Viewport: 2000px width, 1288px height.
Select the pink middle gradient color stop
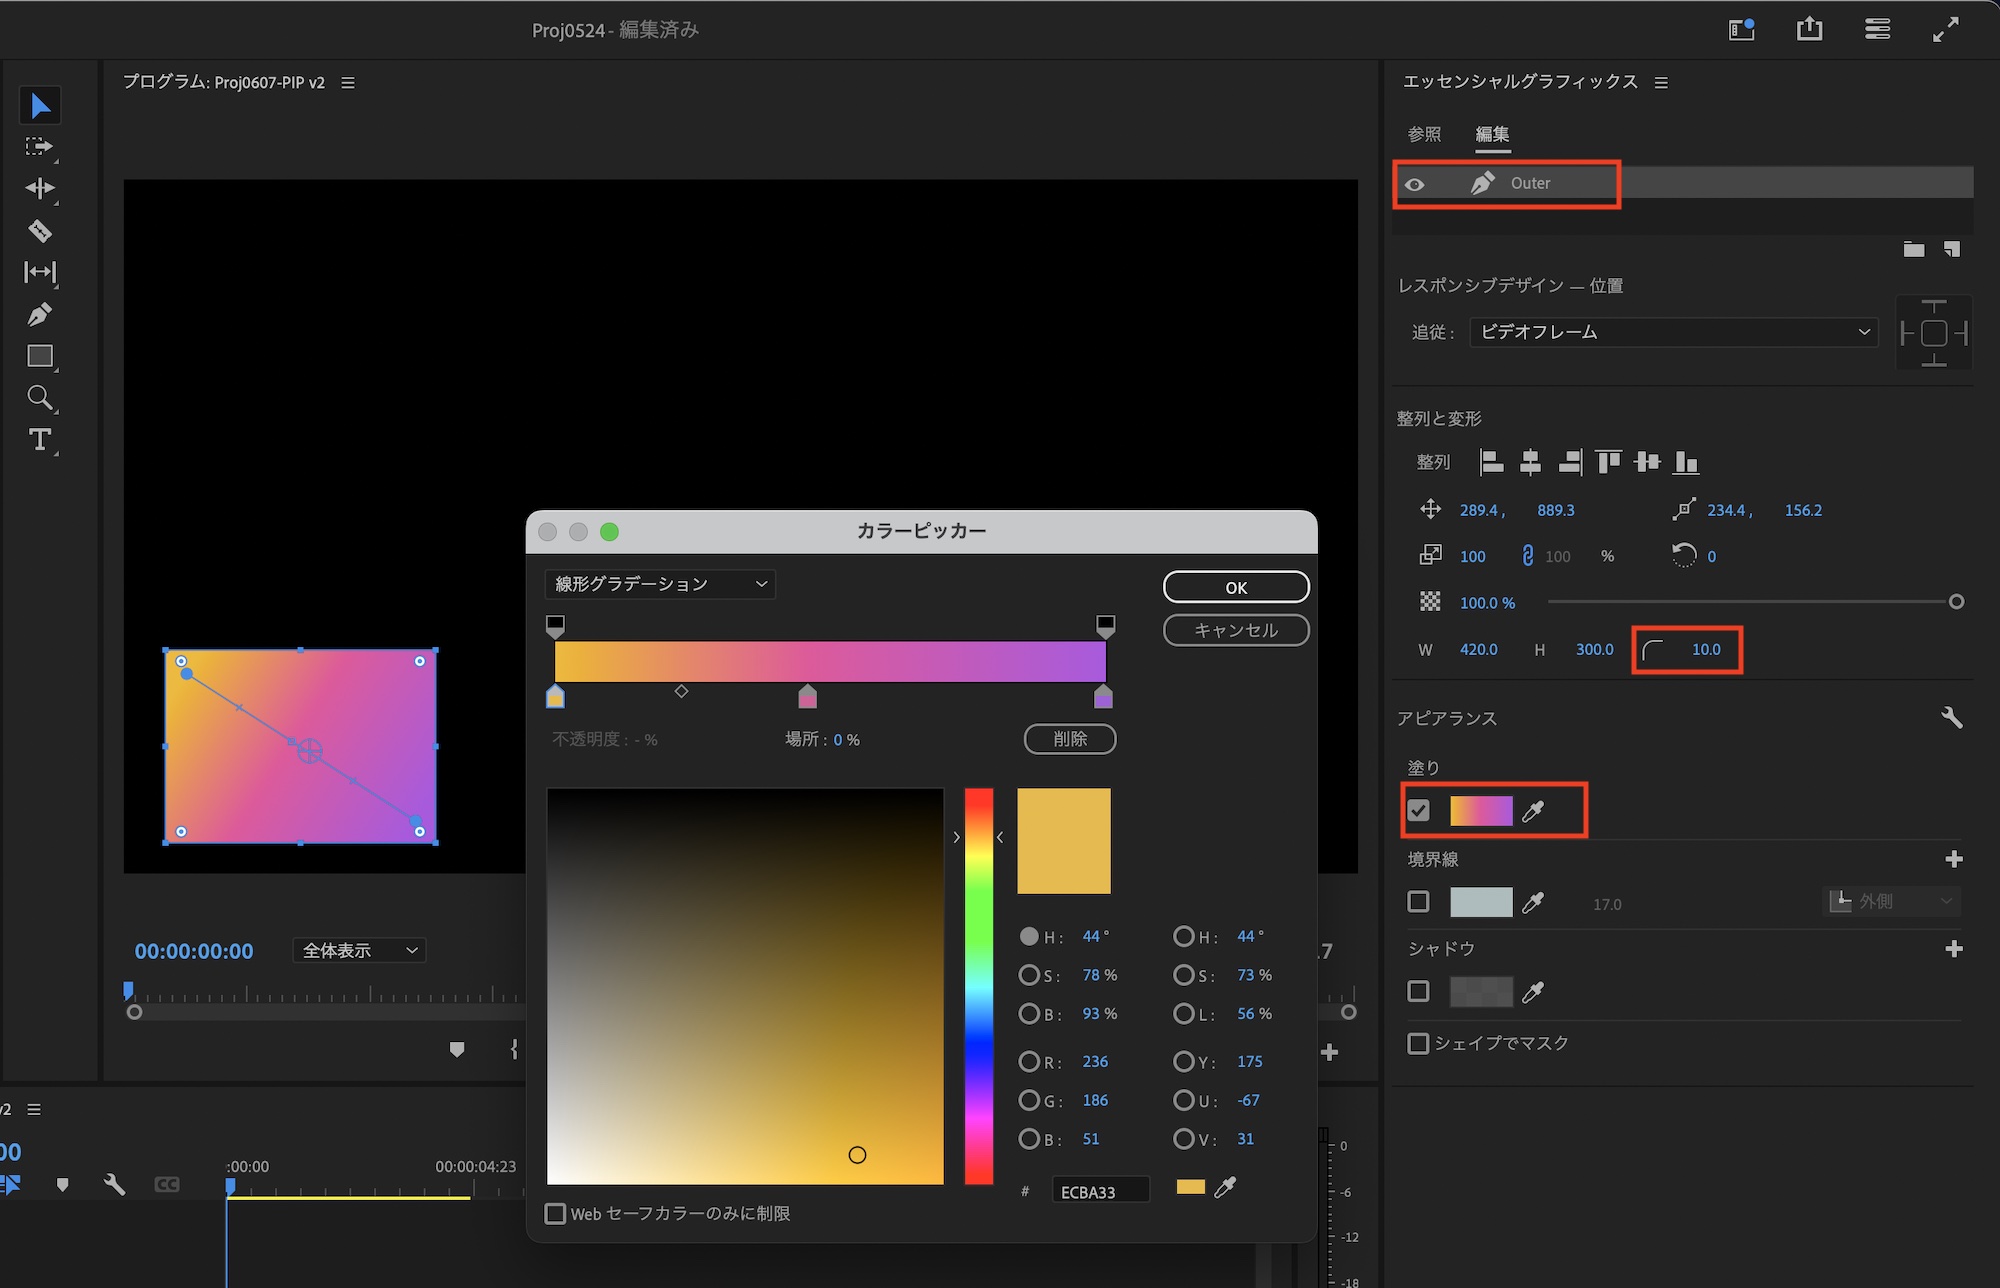click(x=807, y=697)
